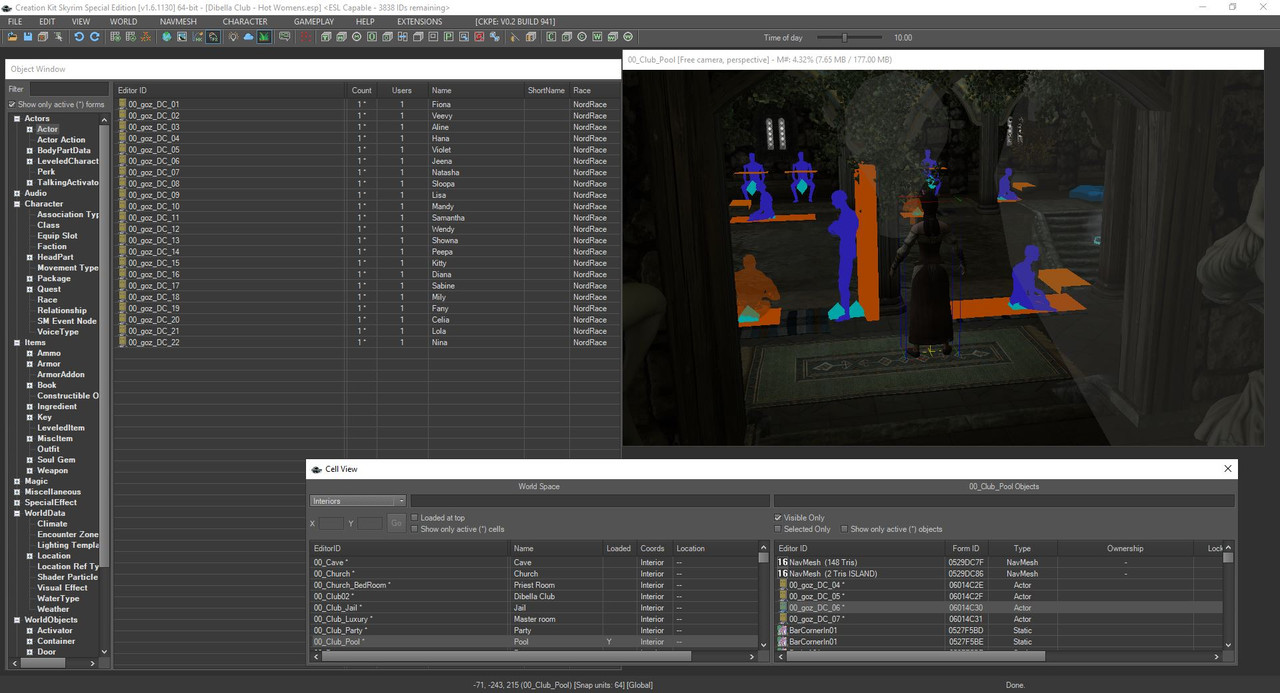Image resolution: width=1280 pixels, height=693 pixels.
Task: Sort the object list by Name column header
Action: pyautogui.click(x=441, y=90)
